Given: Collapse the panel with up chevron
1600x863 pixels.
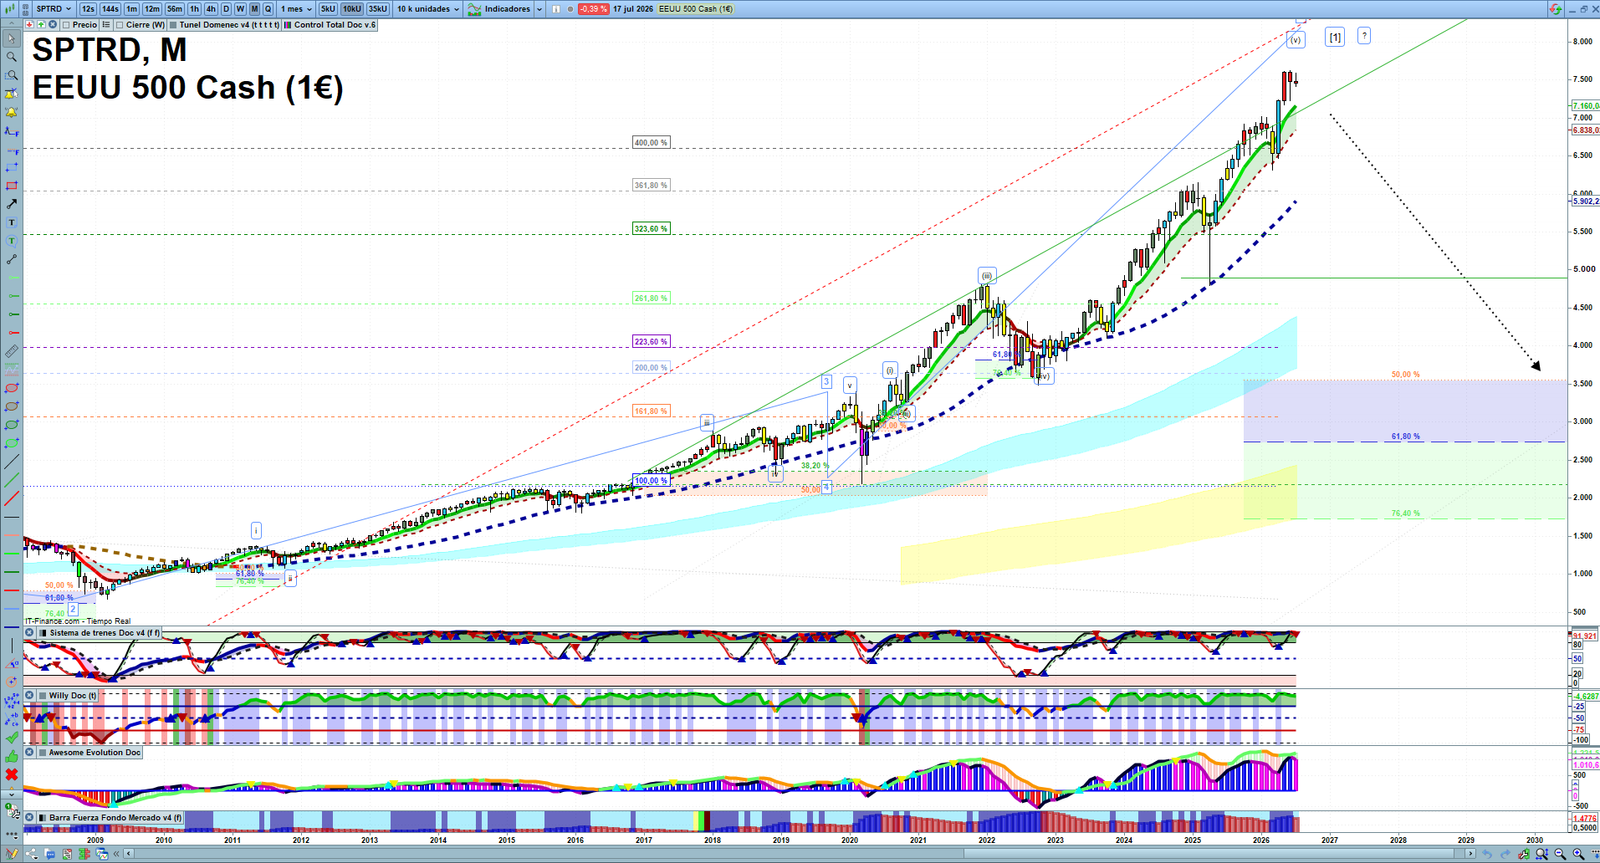Looking at the screenshot, I should [11, 24].
